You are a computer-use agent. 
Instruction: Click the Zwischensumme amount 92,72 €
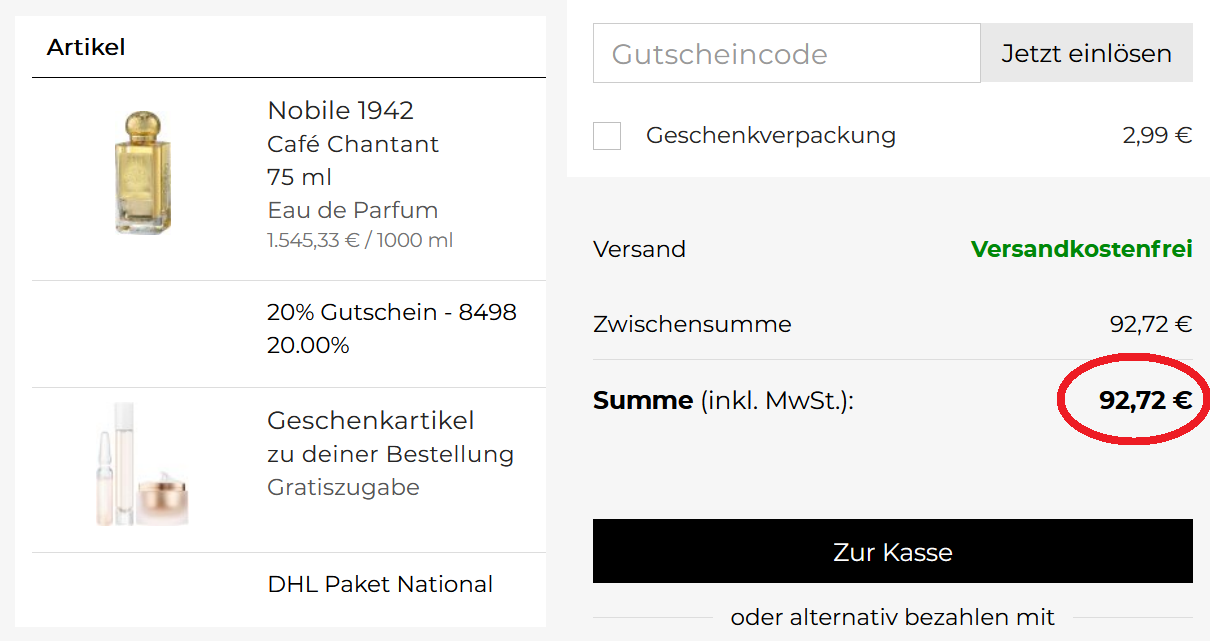[1150, 324]
